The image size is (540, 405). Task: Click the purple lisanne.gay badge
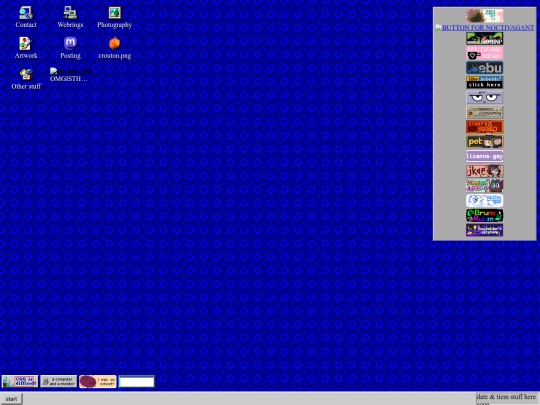tap(485, 156)
